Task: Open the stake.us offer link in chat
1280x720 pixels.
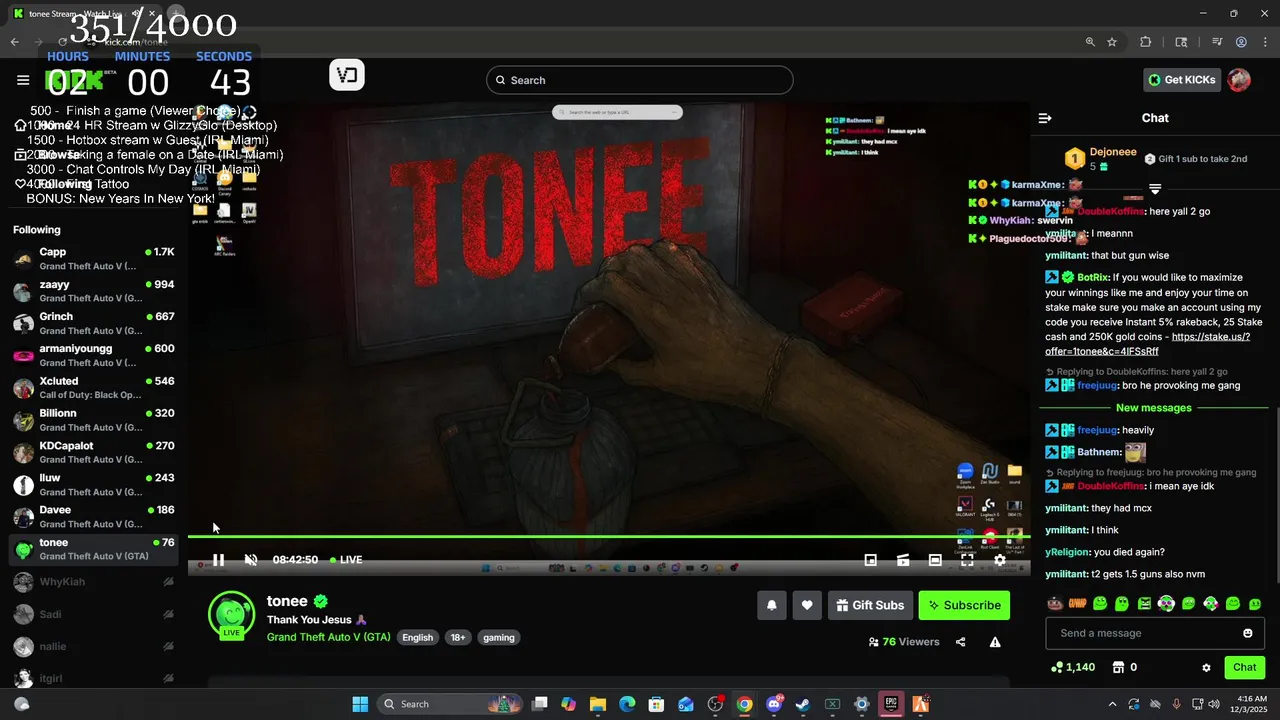Action: tap(1147, 344)
